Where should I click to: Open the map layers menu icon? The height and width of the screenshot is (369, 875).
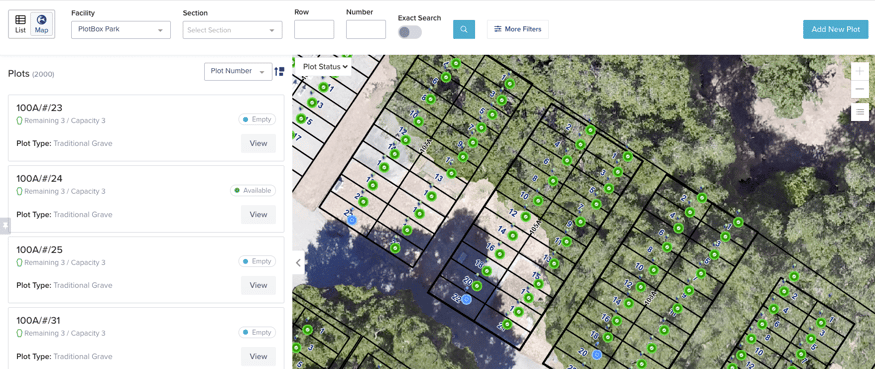[x=859, y=112]
